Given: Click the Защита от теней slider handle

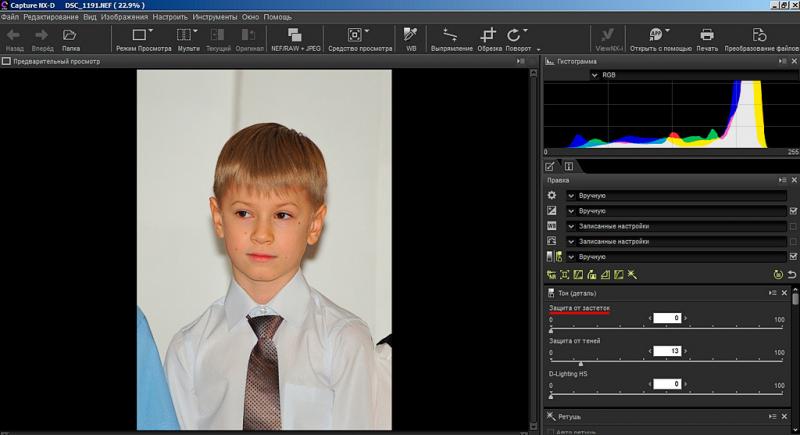Looking at the screenshot, I should (581, 363).
